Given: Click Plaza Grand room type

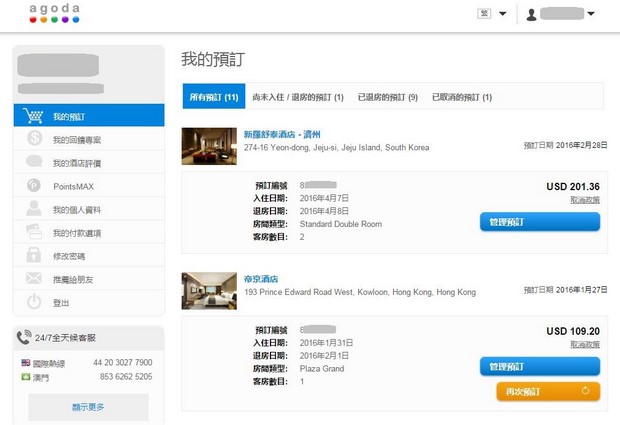Looking at the screenshot, I should (322, 368).
